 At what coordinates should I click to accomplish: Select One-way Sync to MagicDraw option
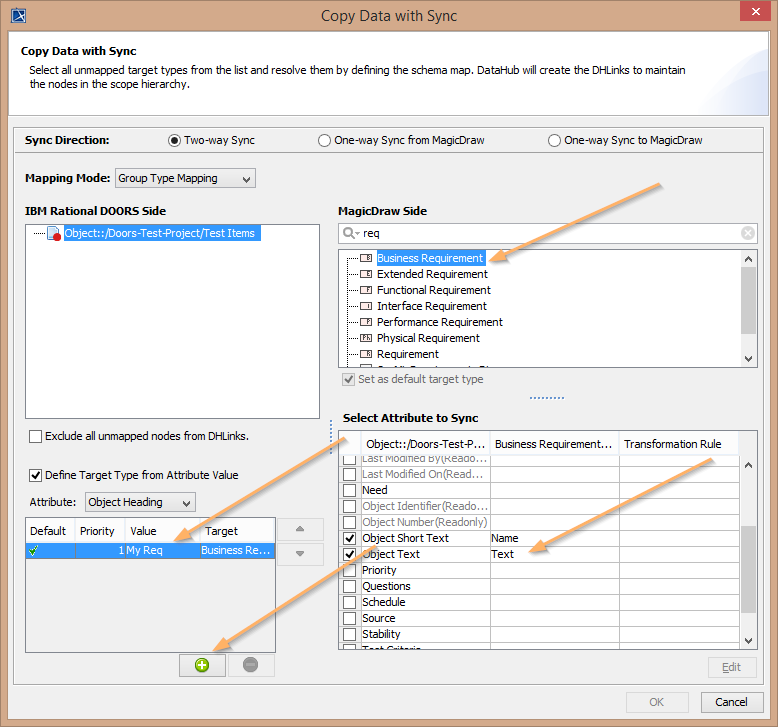pos(554,140)
